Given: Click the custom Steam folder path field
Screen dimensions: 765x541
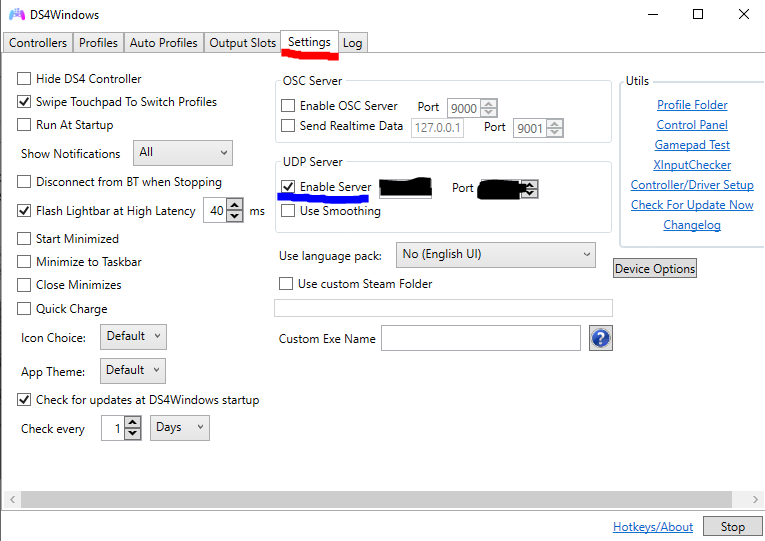Looking at the screenshot, I should pos(443,308).
